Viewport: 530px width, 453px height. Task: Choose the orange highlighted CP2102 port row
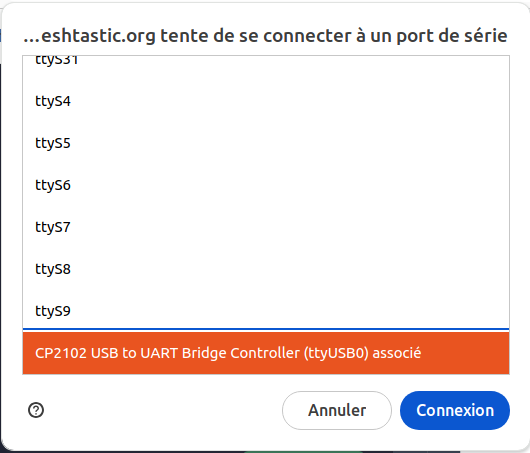(x=266, y=353)
